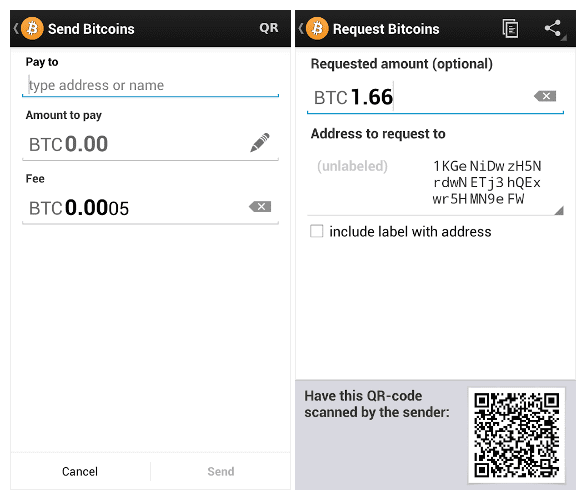
Task: Tap the Bitcoin logo in Send Bitcoins header
Action: [x=32, y=28]
